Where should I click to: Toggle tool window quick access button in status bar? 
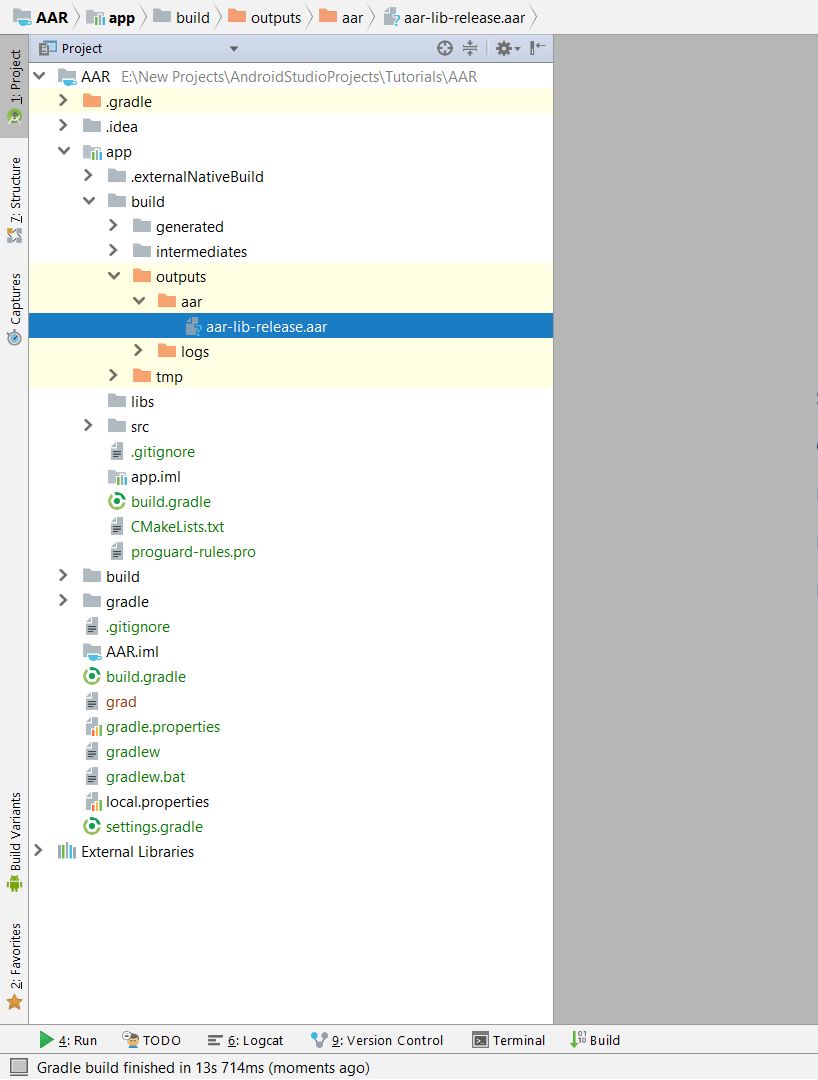click(x=19, y=1068)
